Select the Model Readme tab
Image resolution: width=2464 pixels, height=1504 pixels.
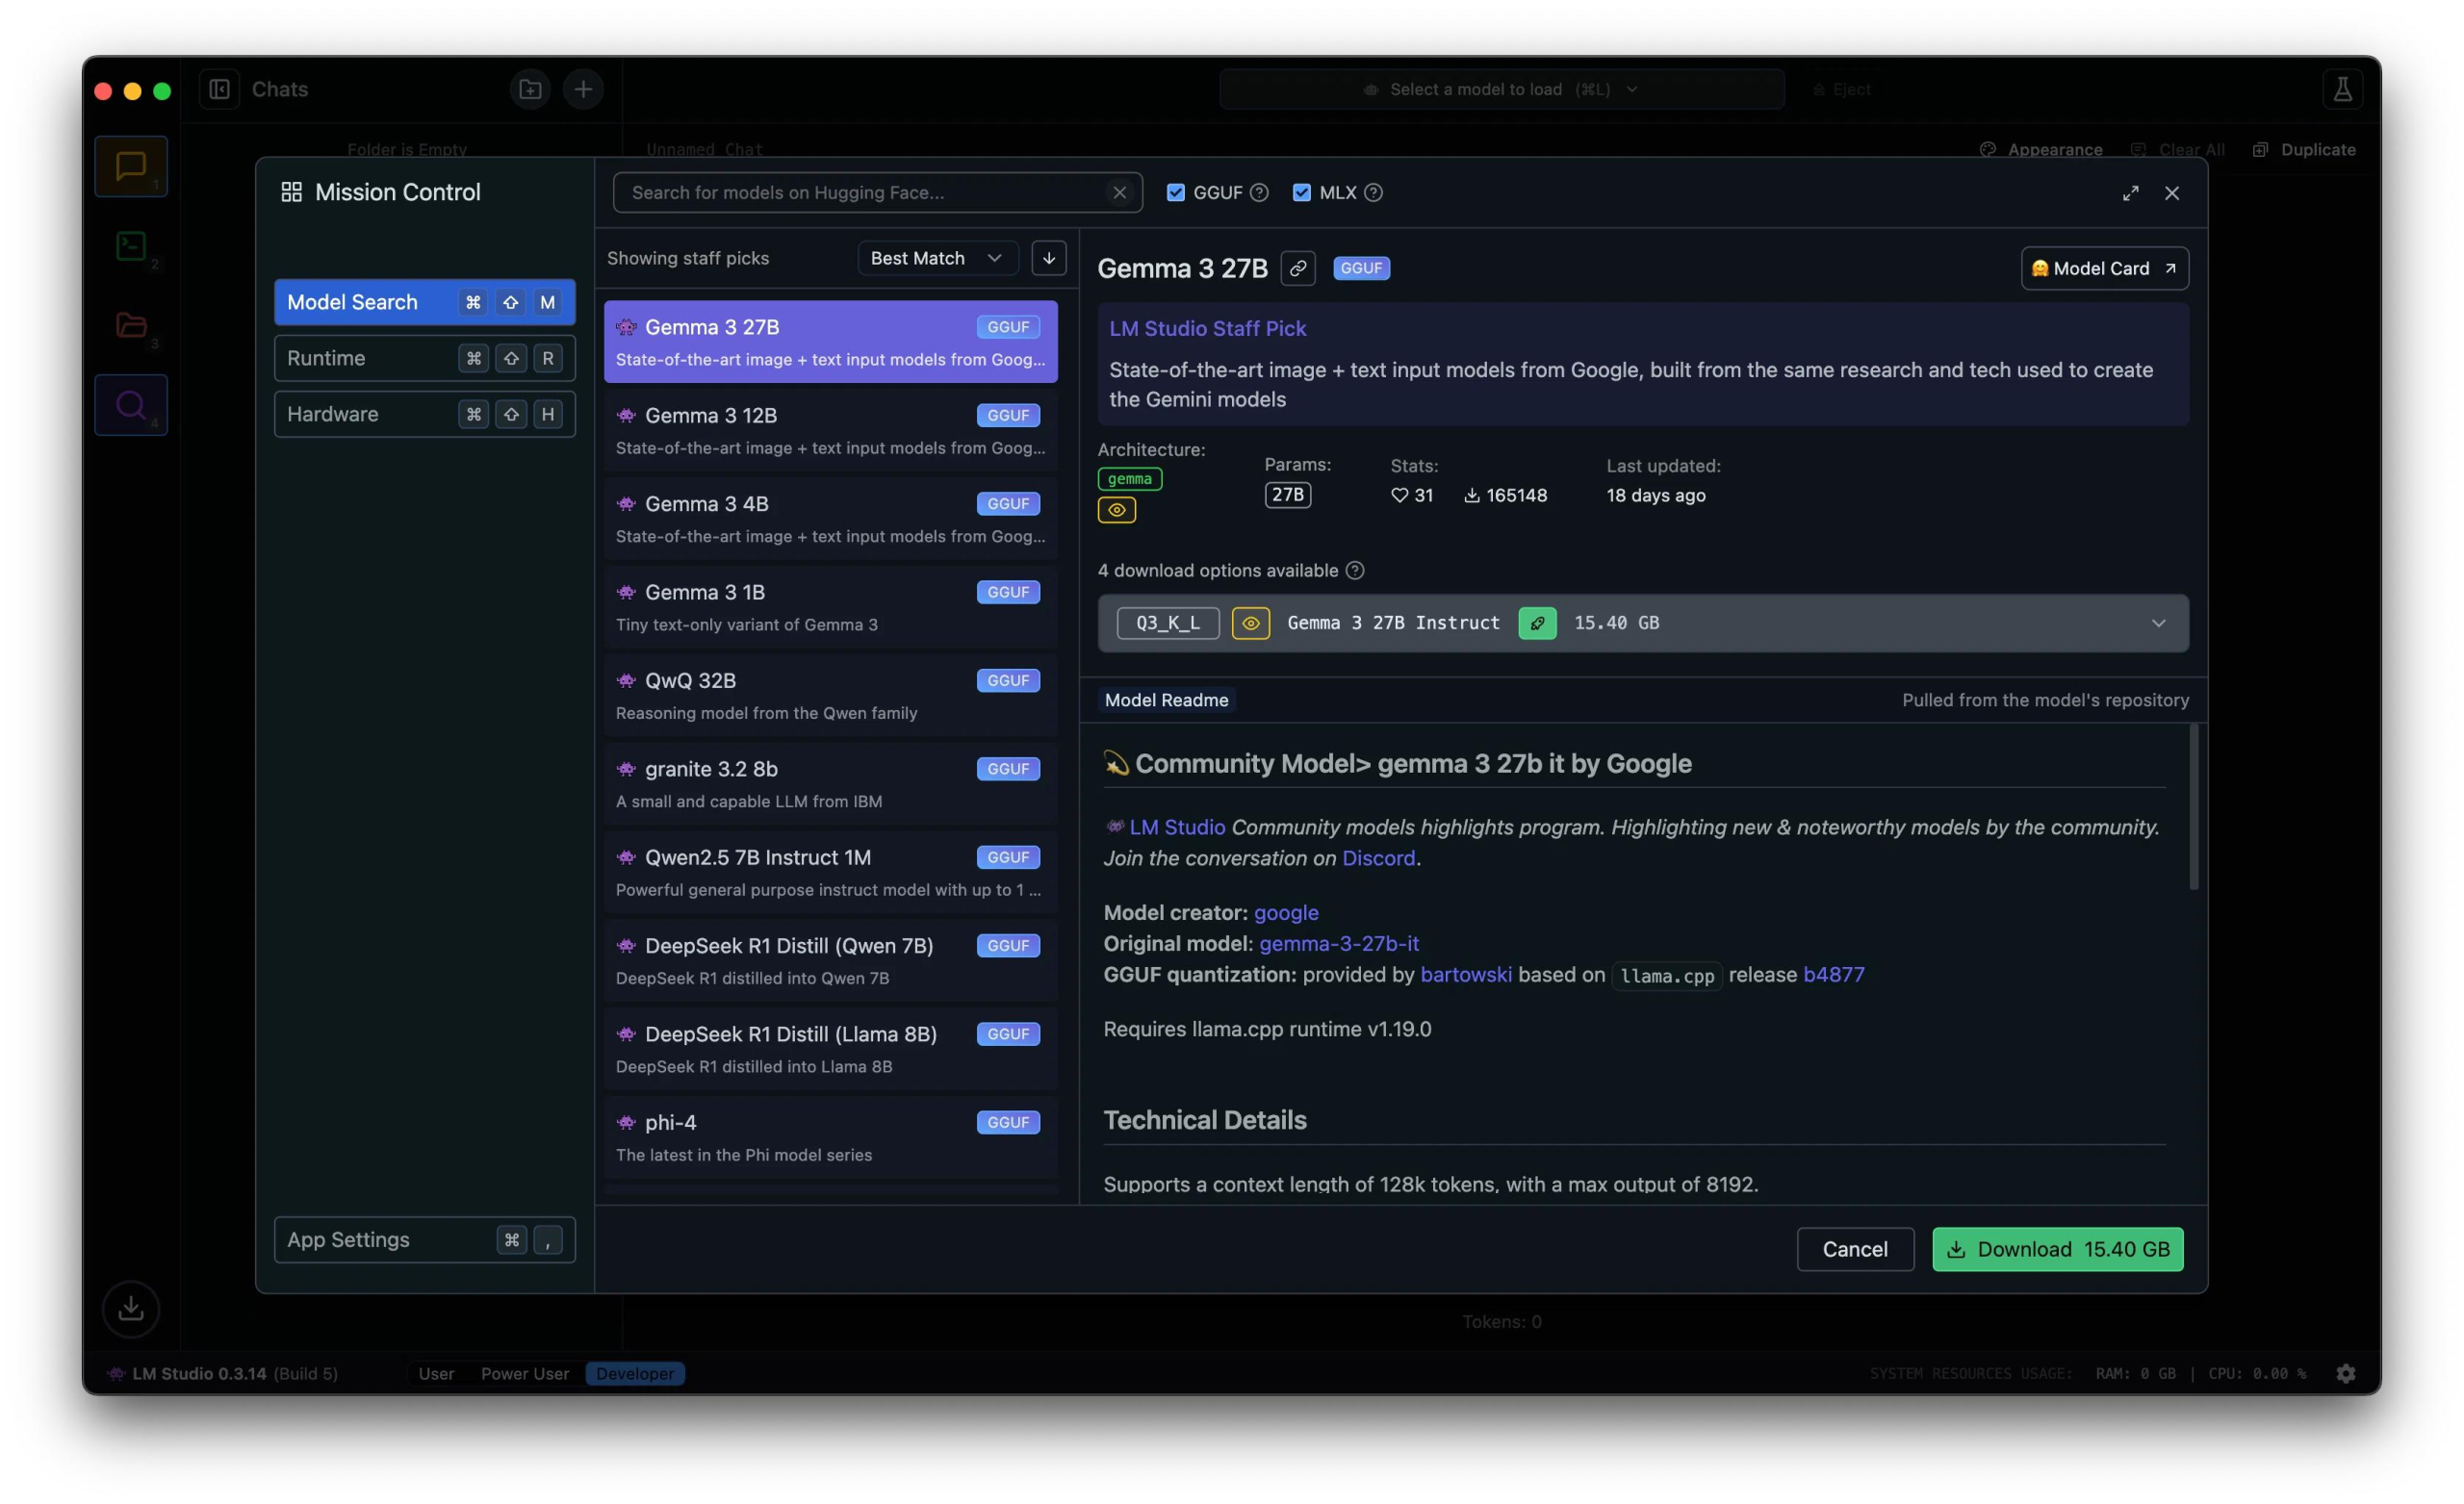tap(1166, 700)
